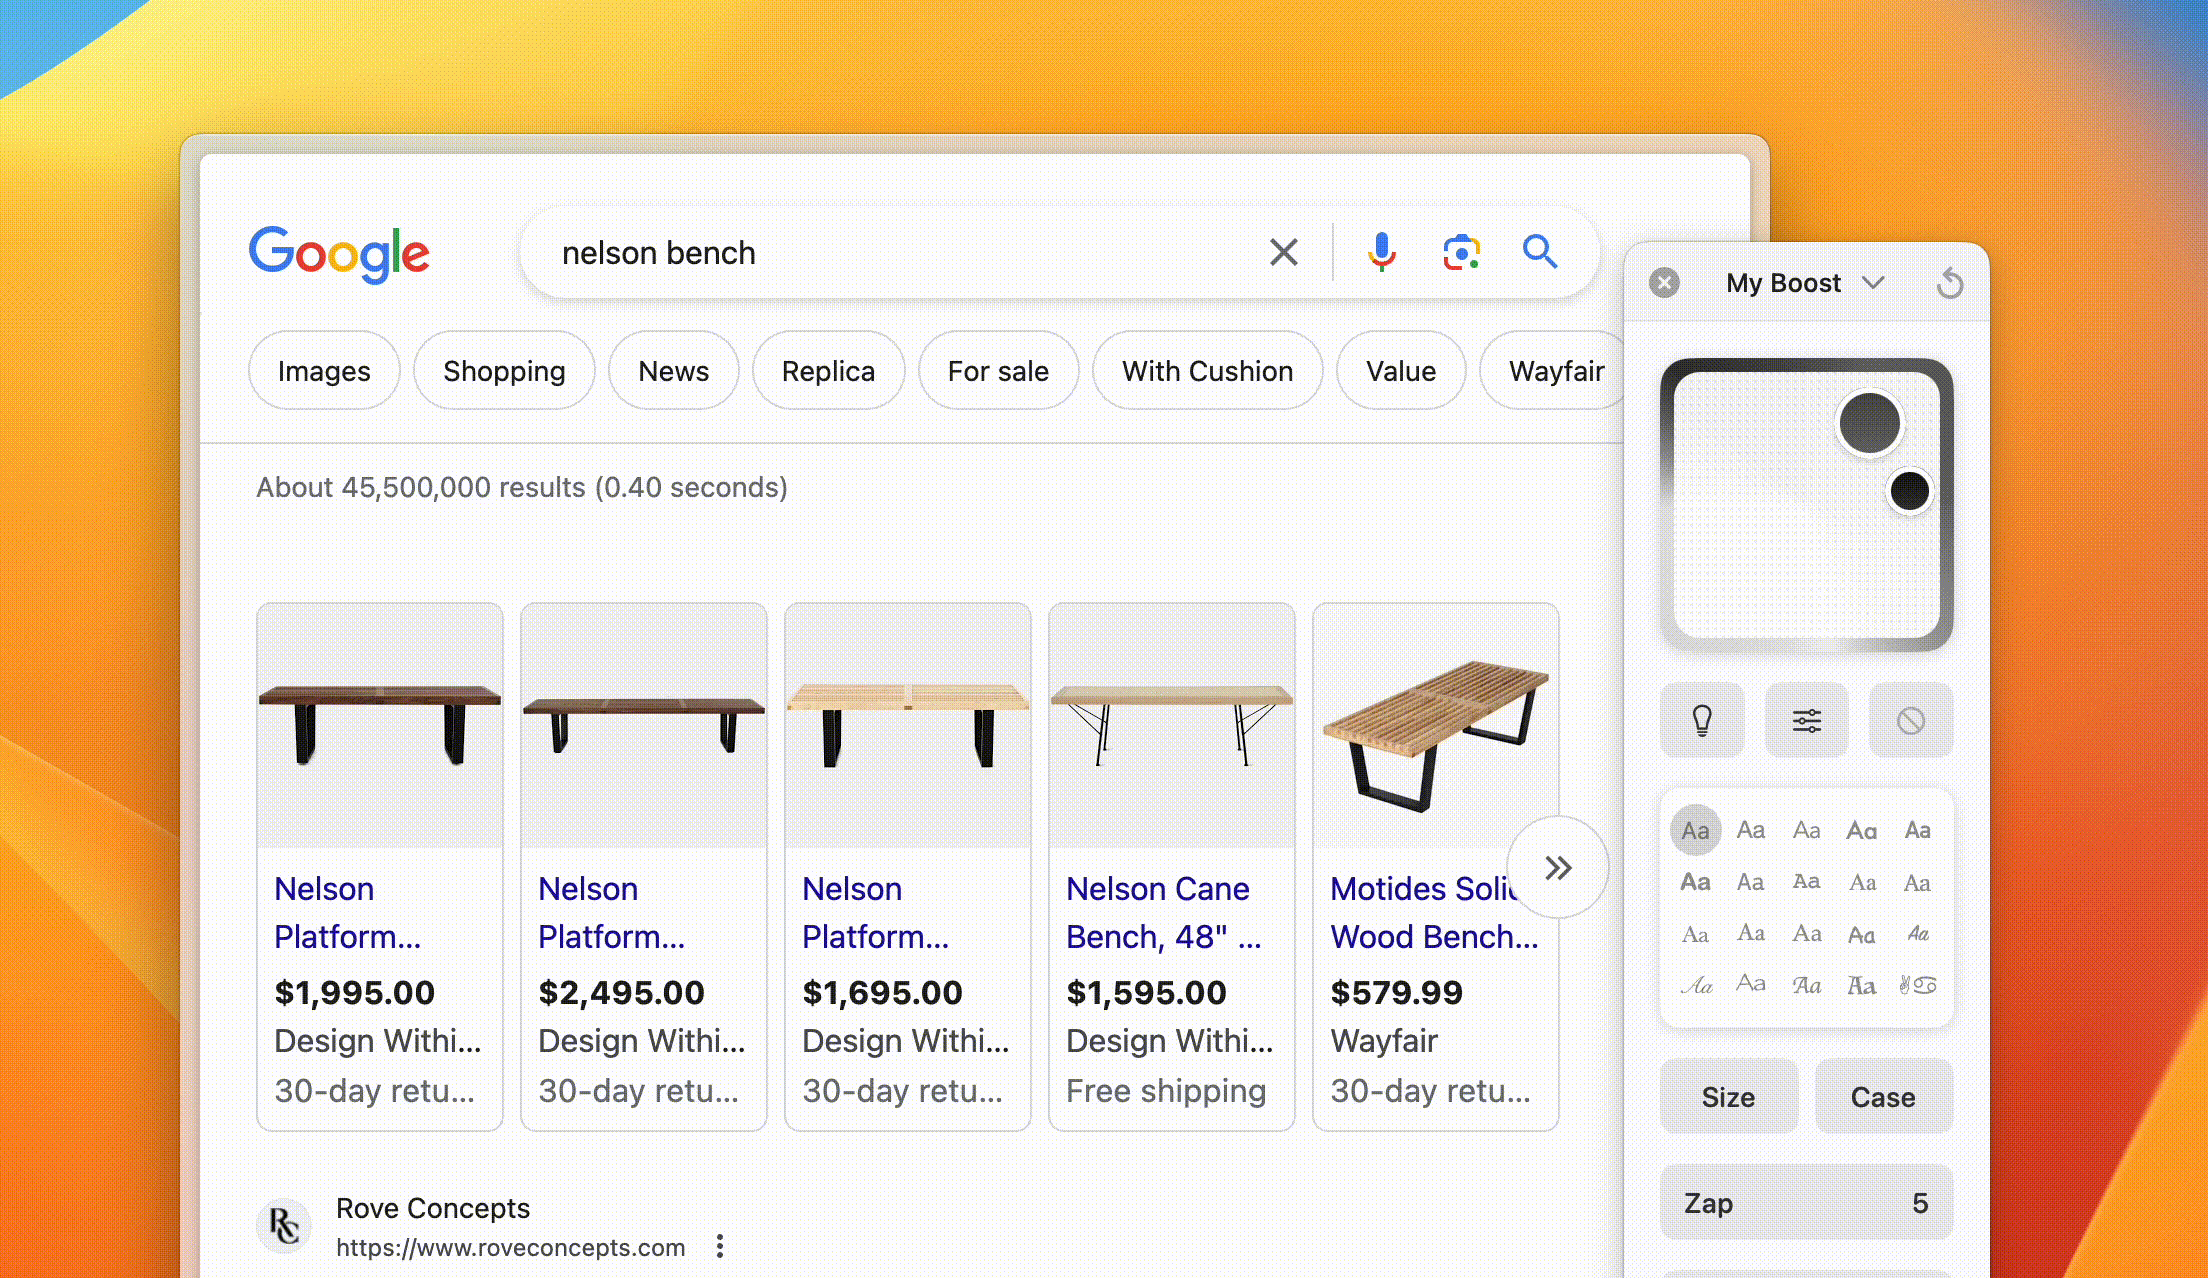2208x1278 pixels.
Task: Open the Size option
Action: (1729, 1097)
